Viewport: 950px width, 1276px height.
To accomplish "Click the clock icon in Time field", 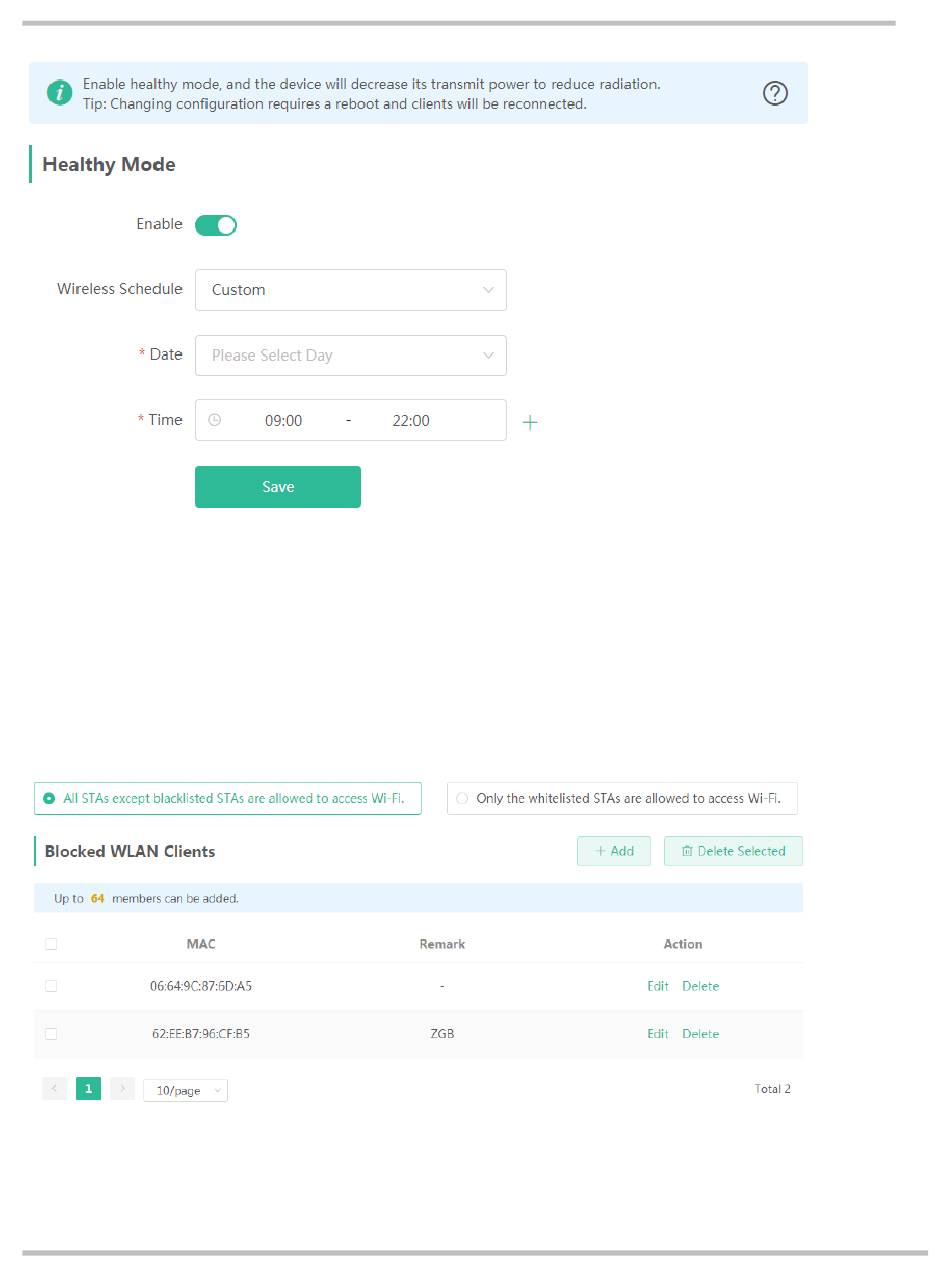I will pos(214,420).
